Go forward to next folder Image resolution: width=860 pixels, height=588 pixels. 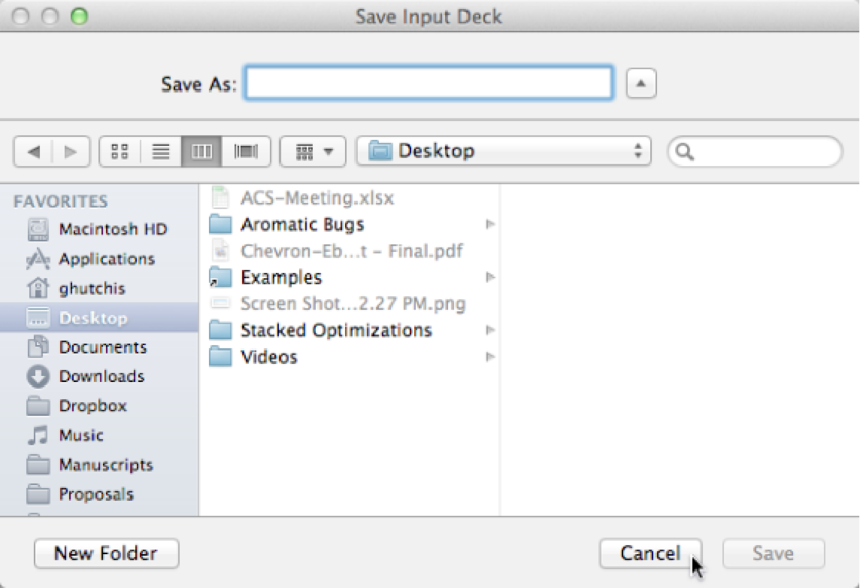click(x=70, y=152)
